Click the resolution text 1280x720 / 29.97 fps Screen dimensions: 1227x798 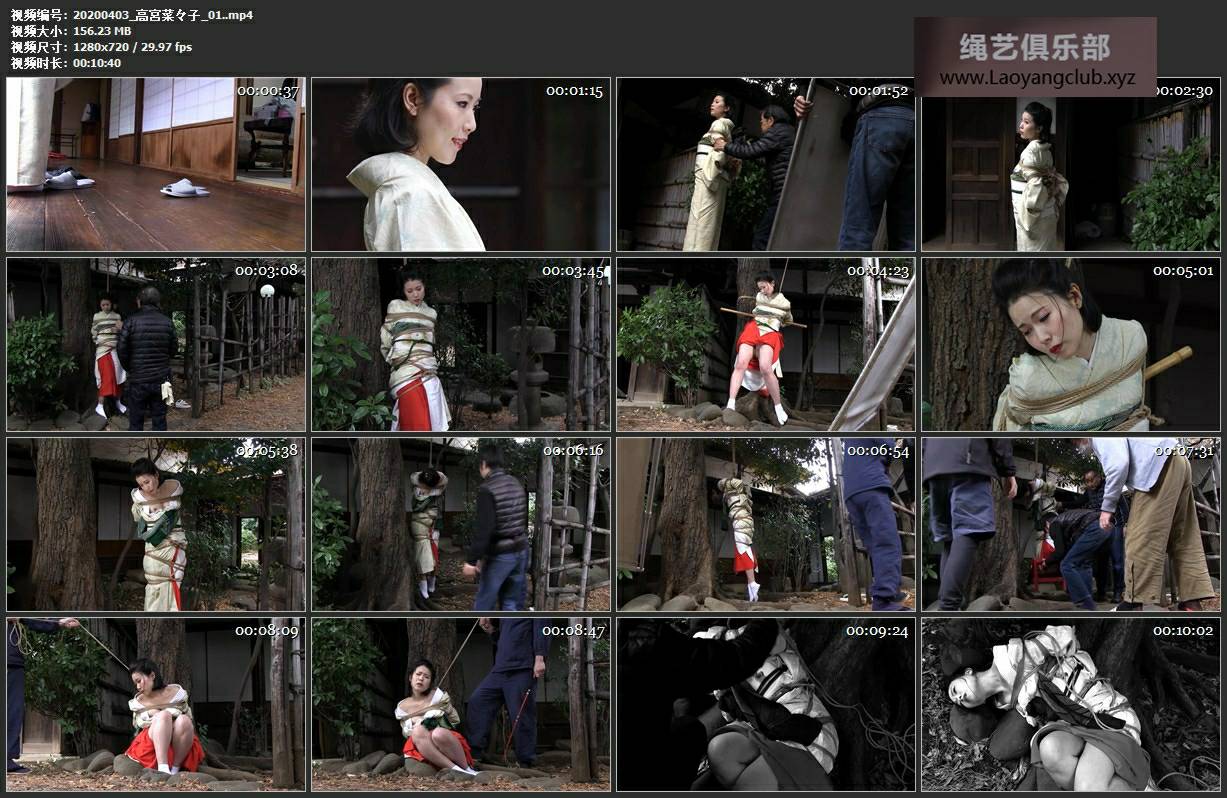click(x=133, y=47)
